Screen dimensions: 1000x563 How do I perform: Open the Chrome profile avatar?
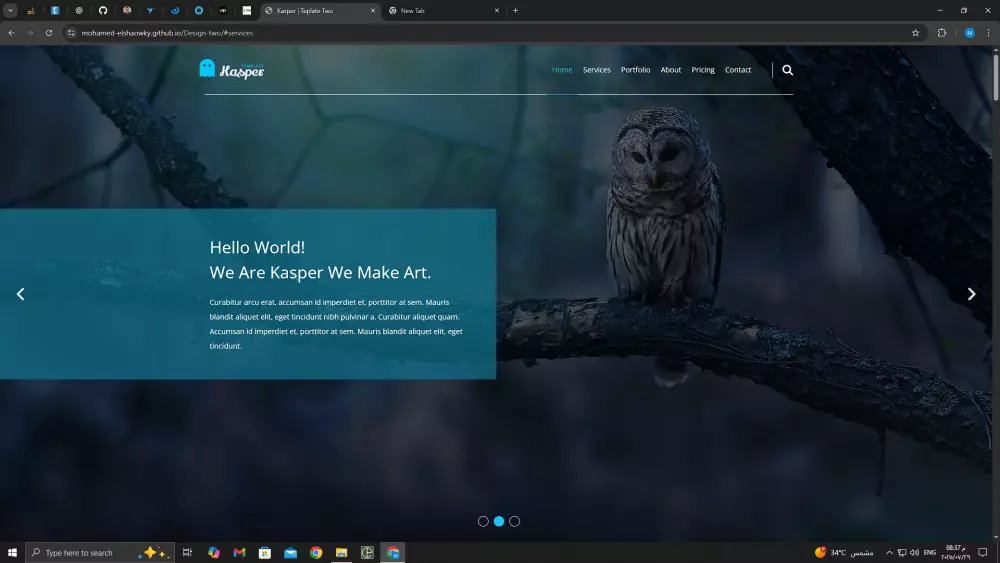pos(969,33)
